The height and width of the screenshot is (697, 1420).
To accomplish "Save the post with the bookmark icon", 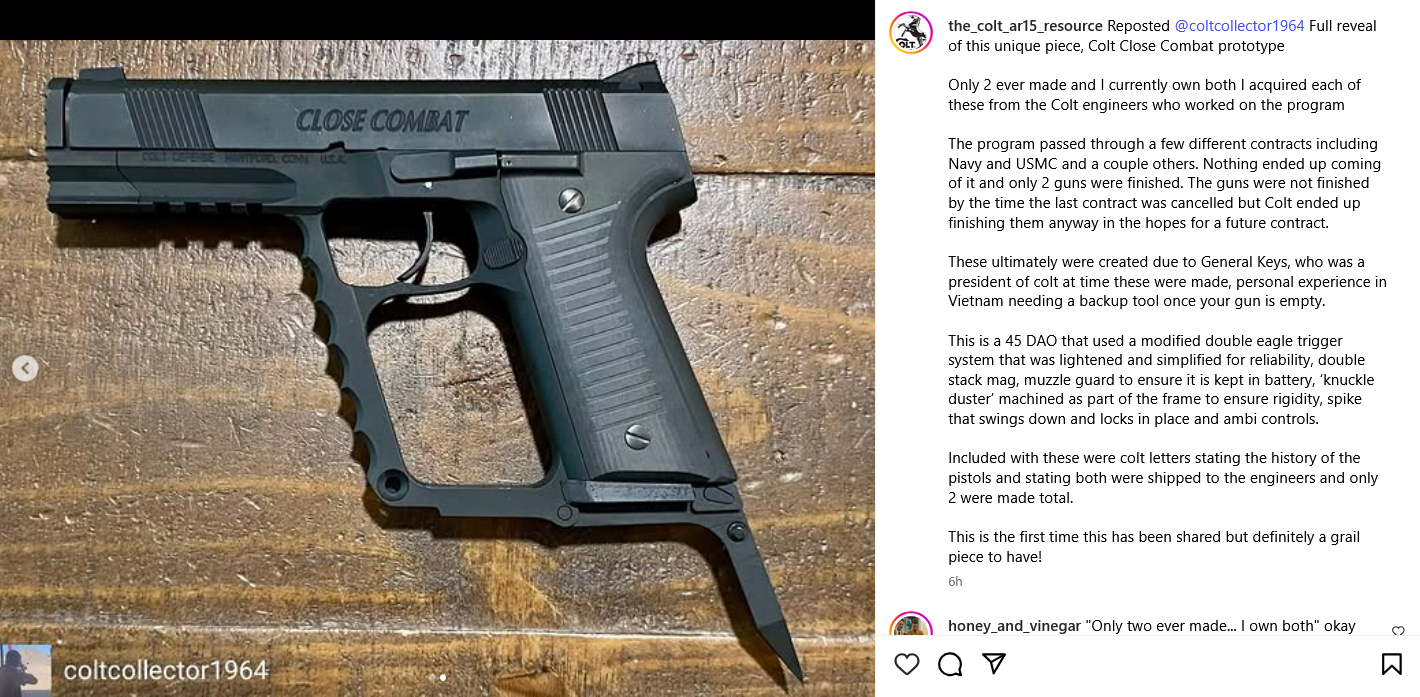I will [x=1391, y=664].
